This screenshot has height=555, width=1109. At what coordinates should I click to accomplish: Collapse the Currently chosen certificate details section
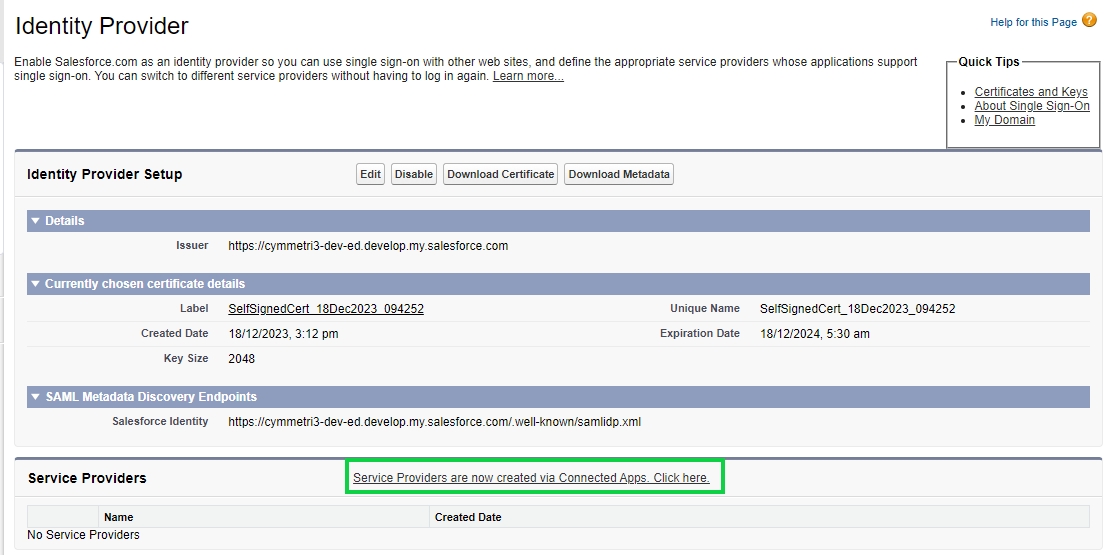[36, 284]
